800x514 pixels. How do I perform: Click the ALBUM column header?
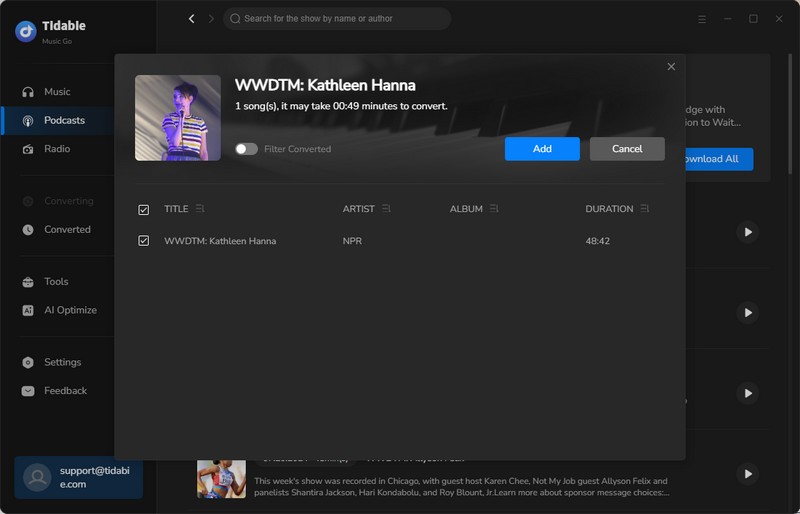(x=466, y=209)
